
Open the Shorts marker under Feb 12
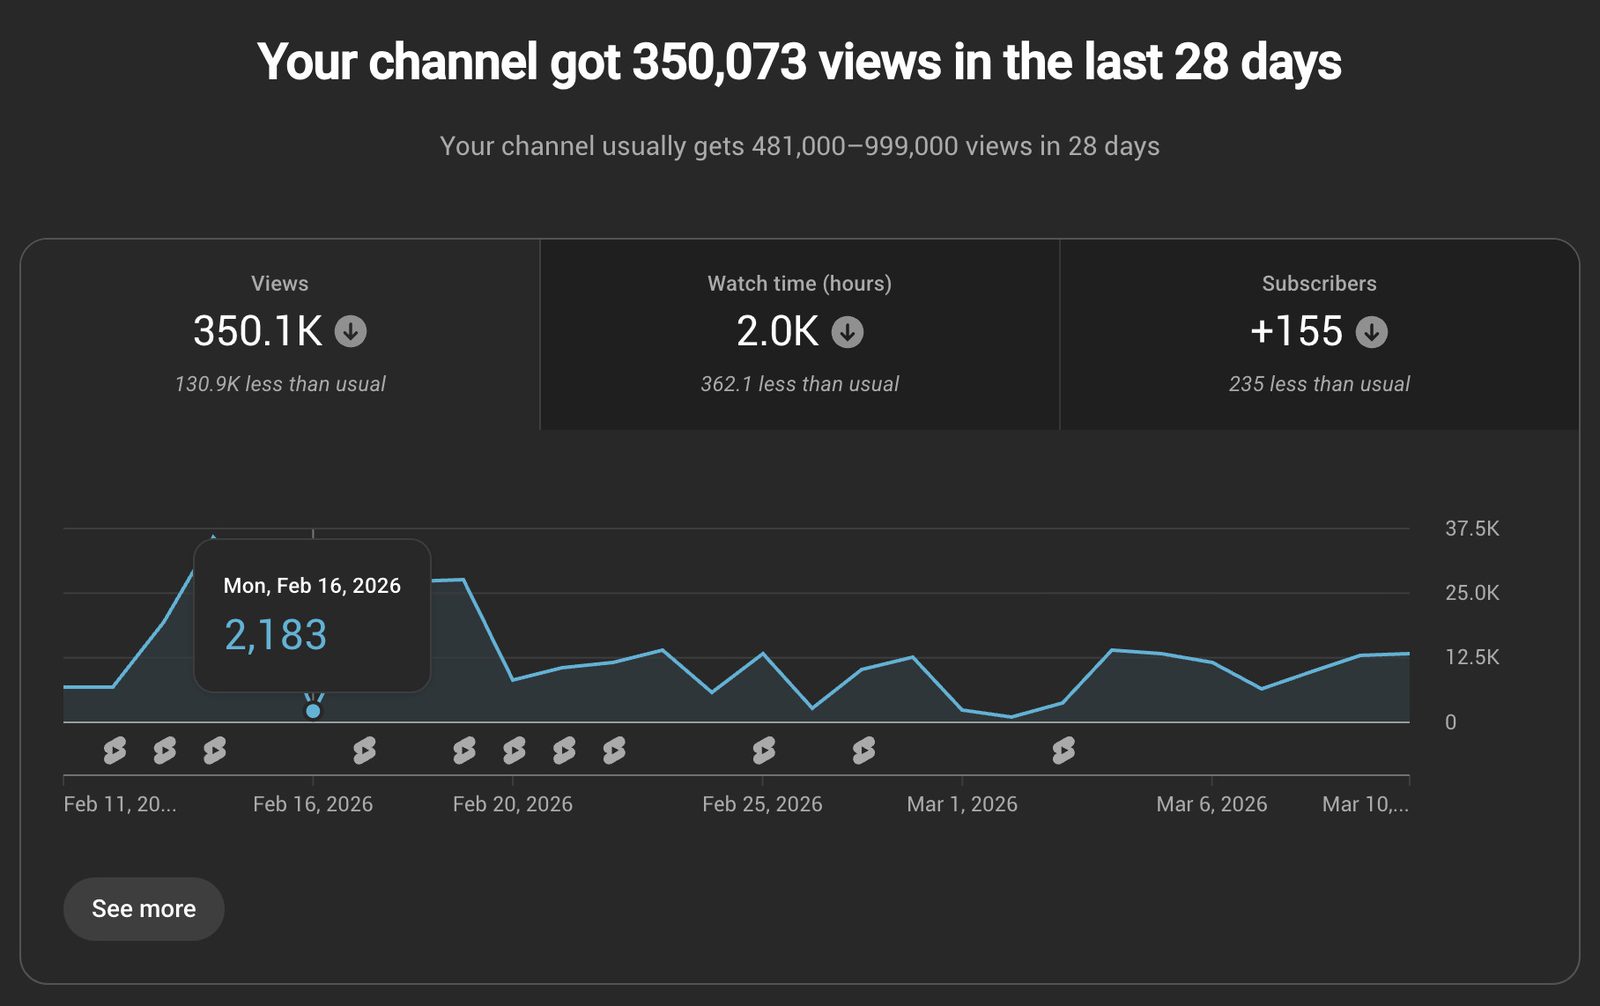tap(115, 750)
